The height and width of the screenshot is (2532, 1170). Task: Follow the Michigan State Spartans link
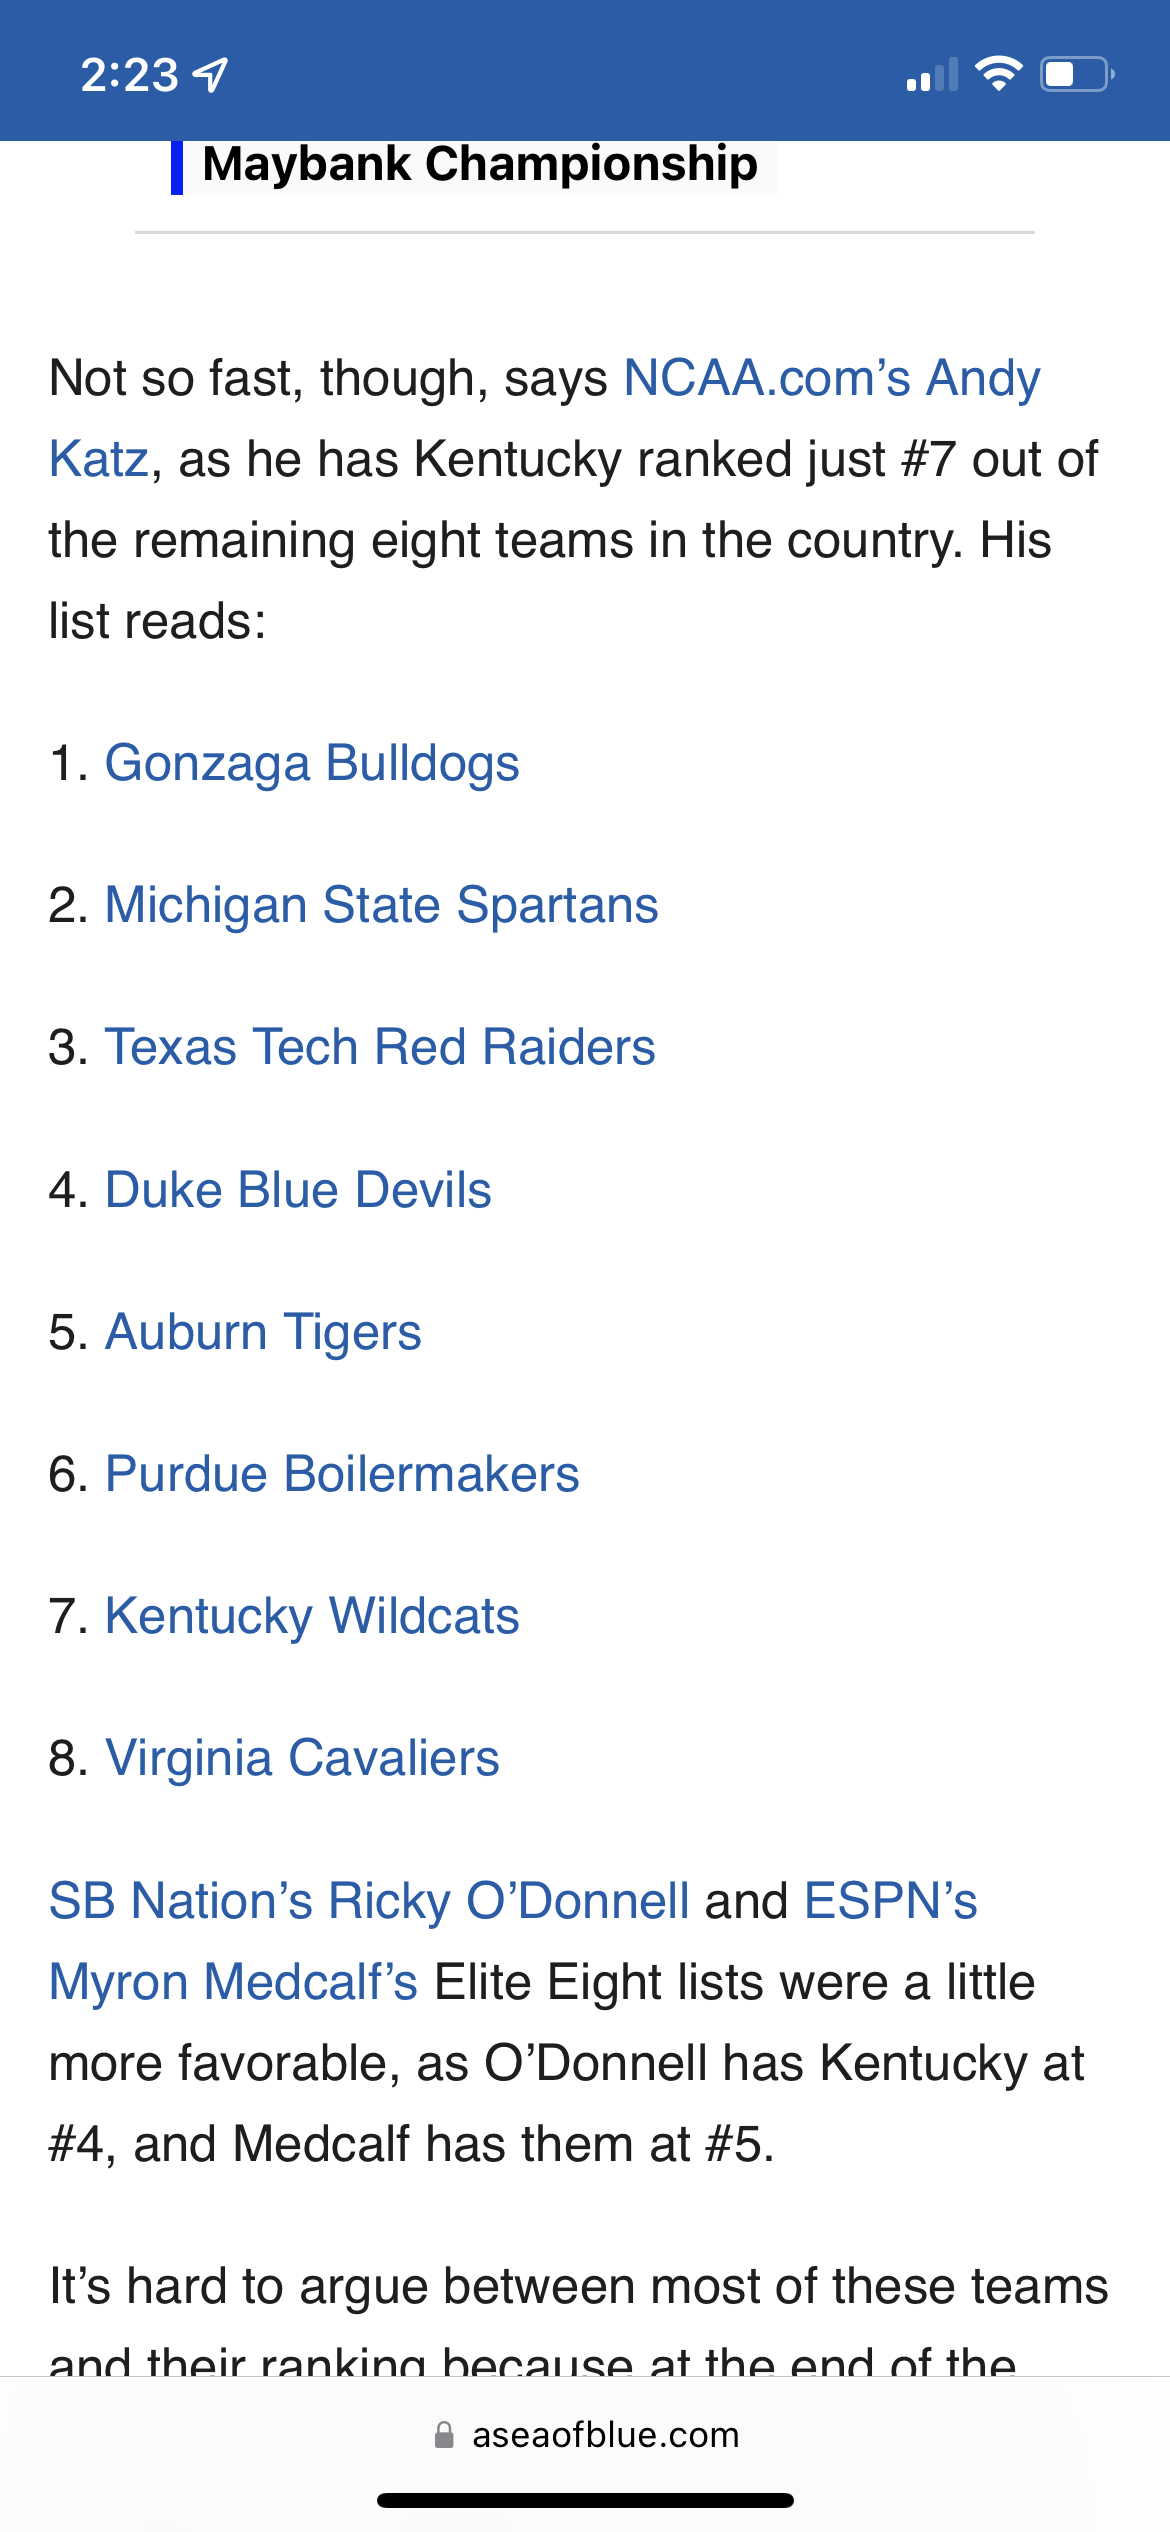pyautogui.click(x=381, y=906)
